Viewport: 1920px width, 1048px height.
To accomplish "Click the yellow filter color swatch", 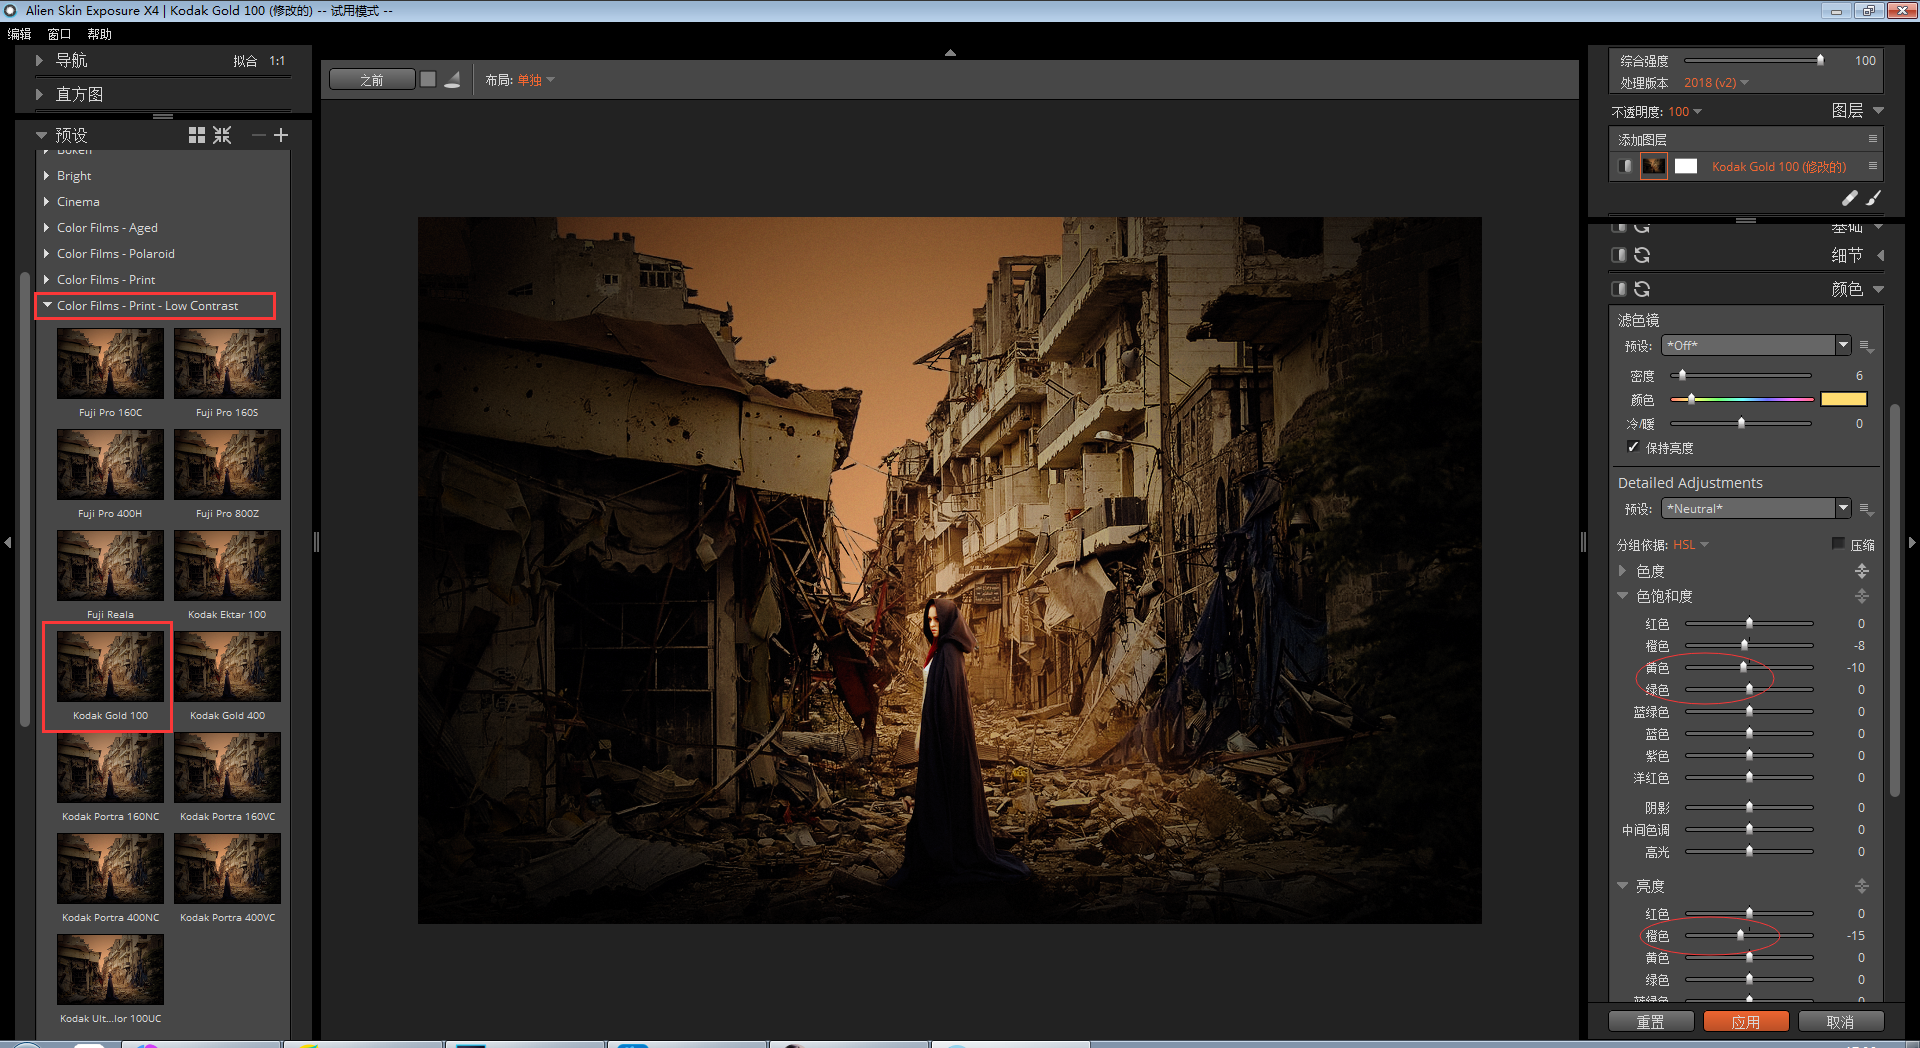I will [x=1844, y=399].
